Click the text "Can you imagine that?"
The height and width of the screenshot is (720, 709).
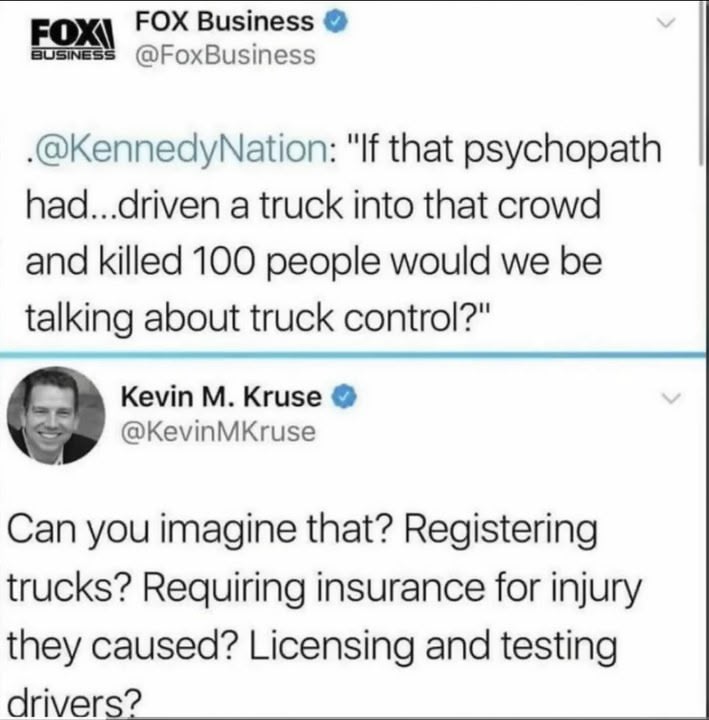point(198,530)
